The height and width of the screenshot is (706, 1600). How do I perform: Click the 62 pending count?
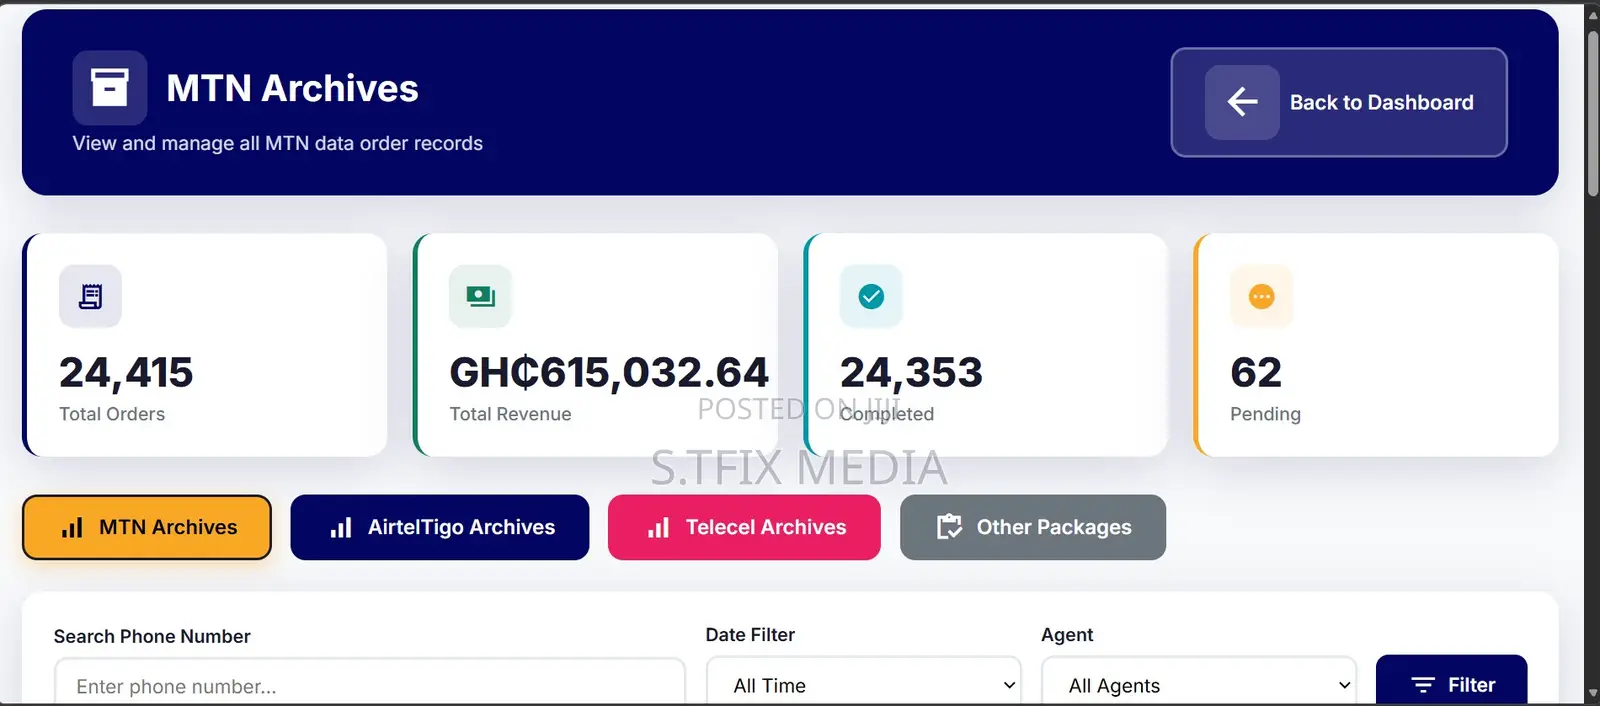[x=1256, y=372]
